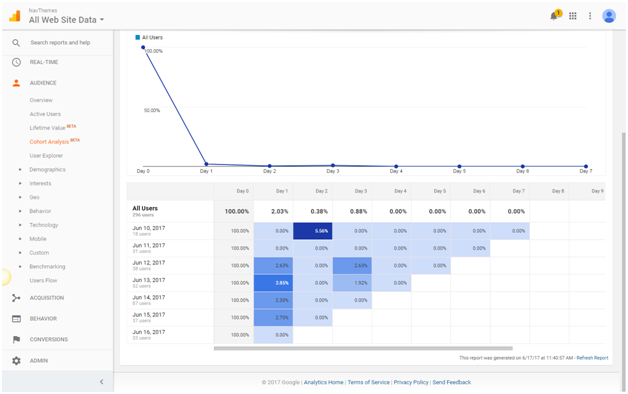This screenshot has height=394, width=628.
Task: Expand the Mobile submenu
Action: tap(20, 239)
